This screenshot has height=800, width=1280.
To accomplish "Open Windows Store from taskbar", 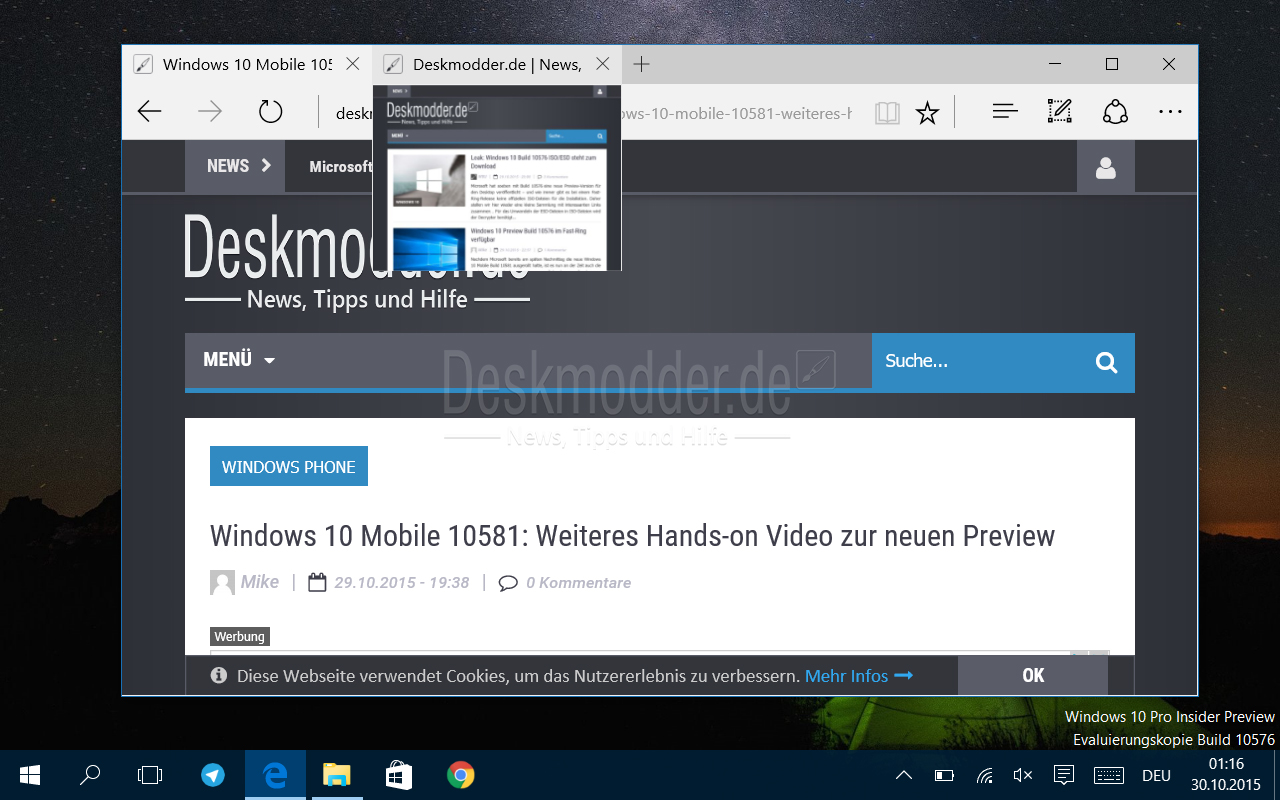I will (399, 775).
